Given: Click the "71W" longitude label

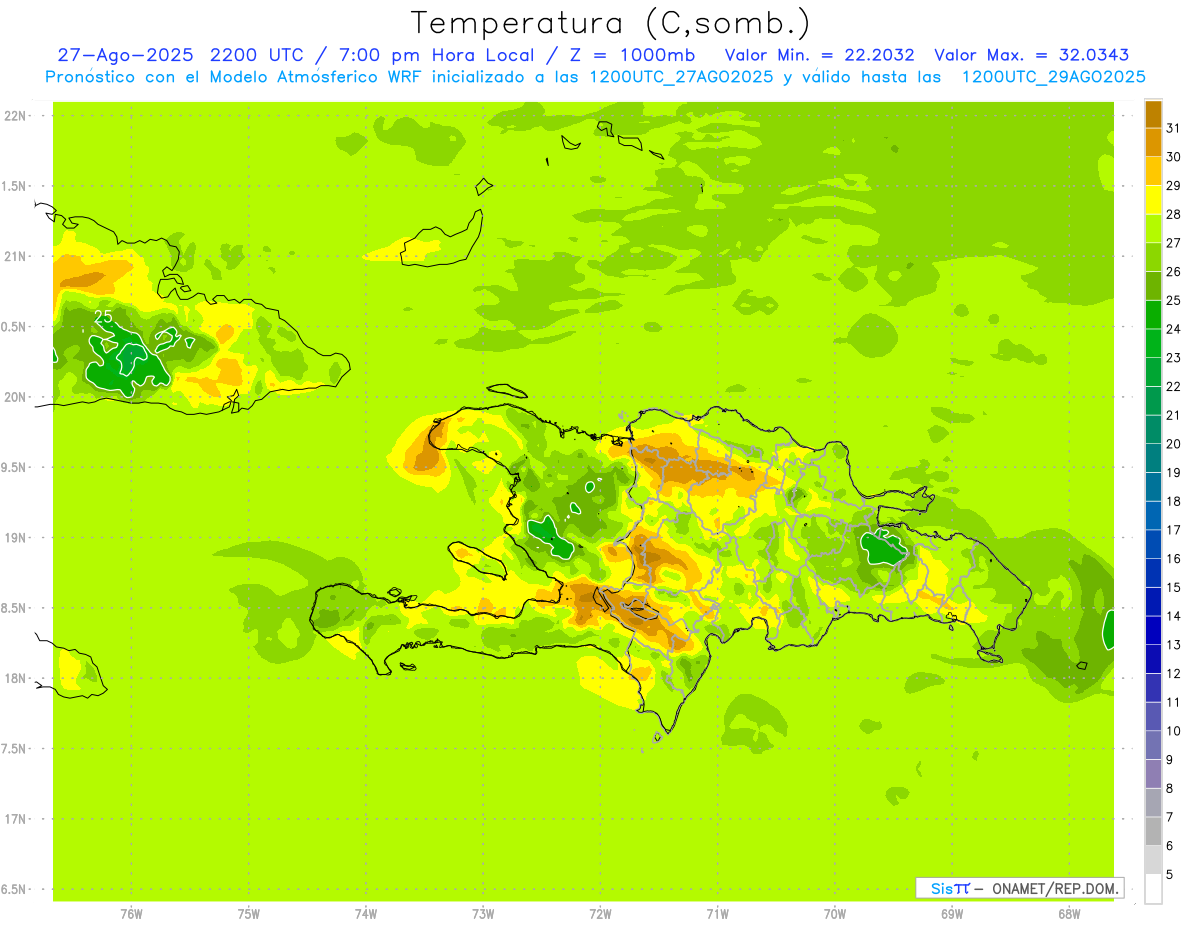Looking at the screenshot, I should click(x=717, y=913).
